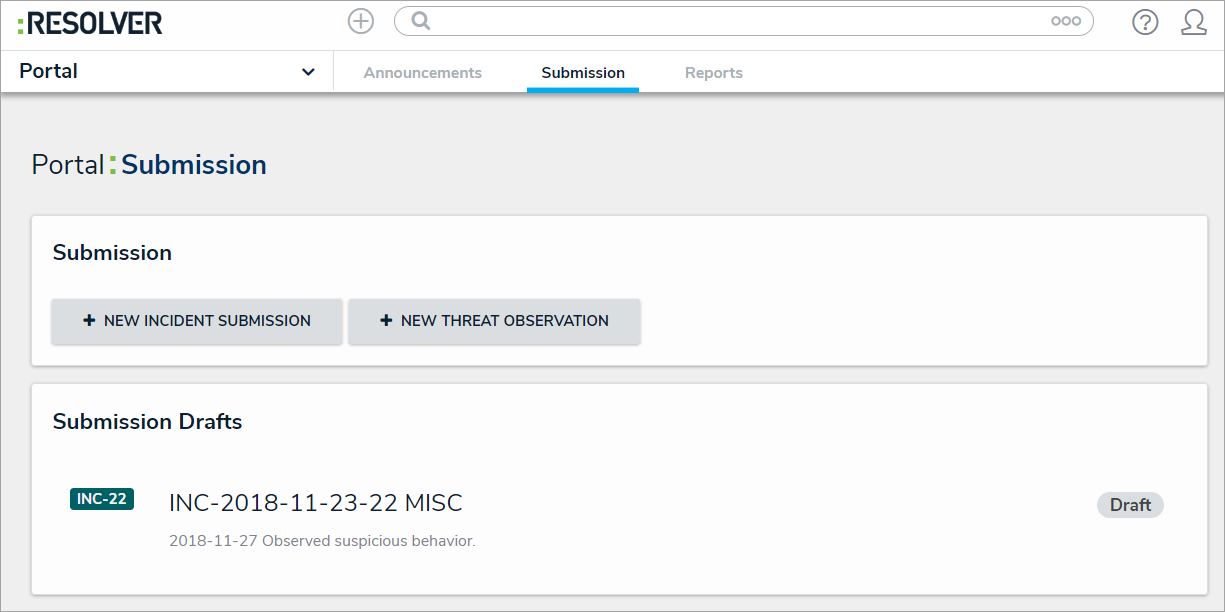The image size is (1225, 612).
Task: Open the user profile icon
Action: click(1194, 22)
